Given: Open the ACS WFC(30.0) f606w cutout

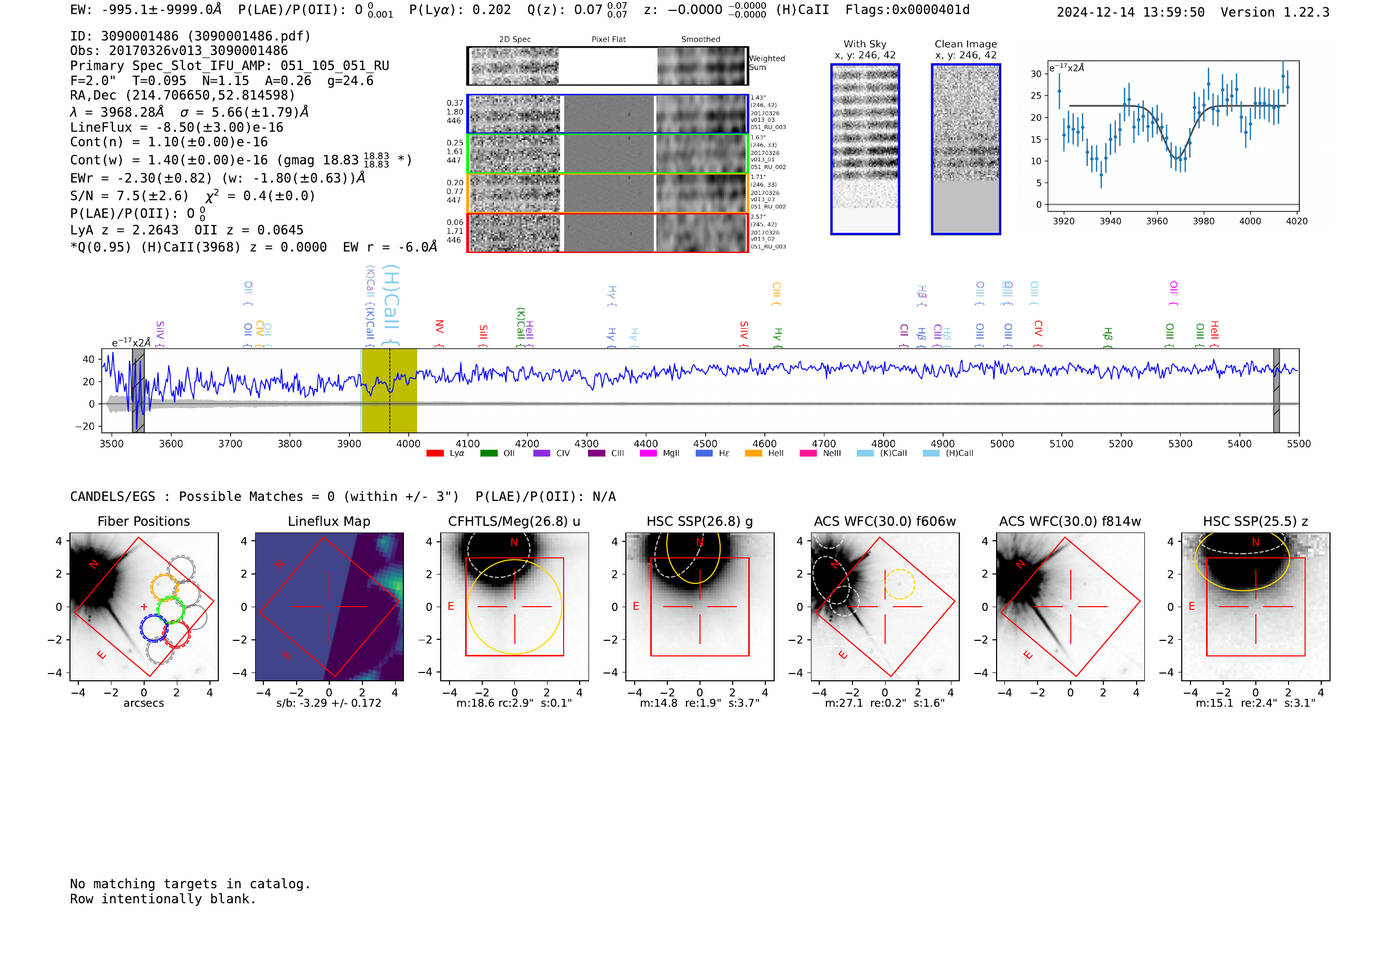Looking at the screenshot, I should click(x=884, y=607).
